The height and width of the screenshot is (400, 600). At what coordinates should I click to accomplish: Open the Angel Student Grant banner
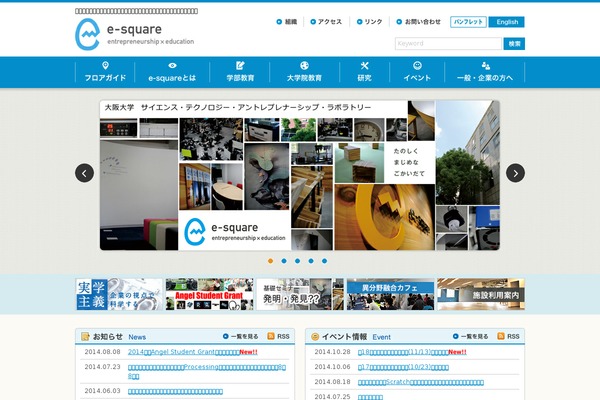tap(209, 294)
